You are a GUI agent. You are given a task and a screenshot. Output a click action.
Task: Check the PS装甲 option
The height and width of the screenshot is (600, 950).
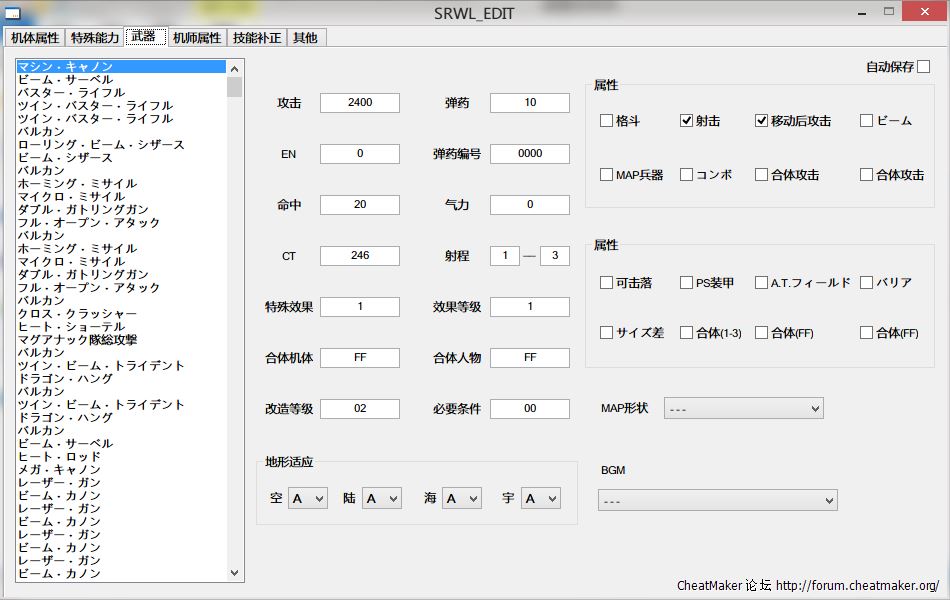[x=686, y=283]
